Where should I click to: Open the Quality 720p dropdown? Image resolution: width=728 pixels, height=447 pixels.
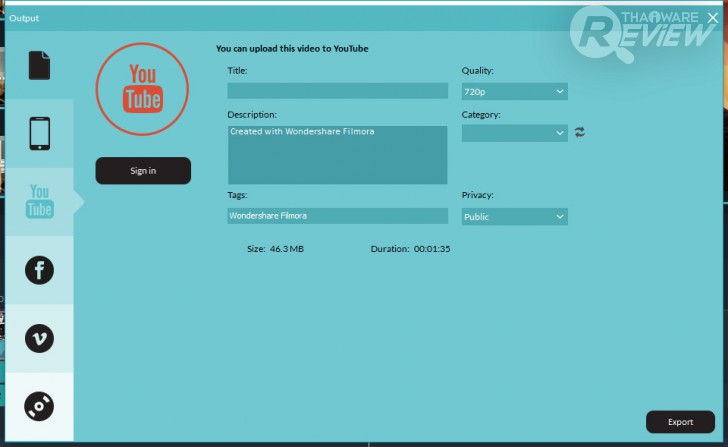coord(514,91)
